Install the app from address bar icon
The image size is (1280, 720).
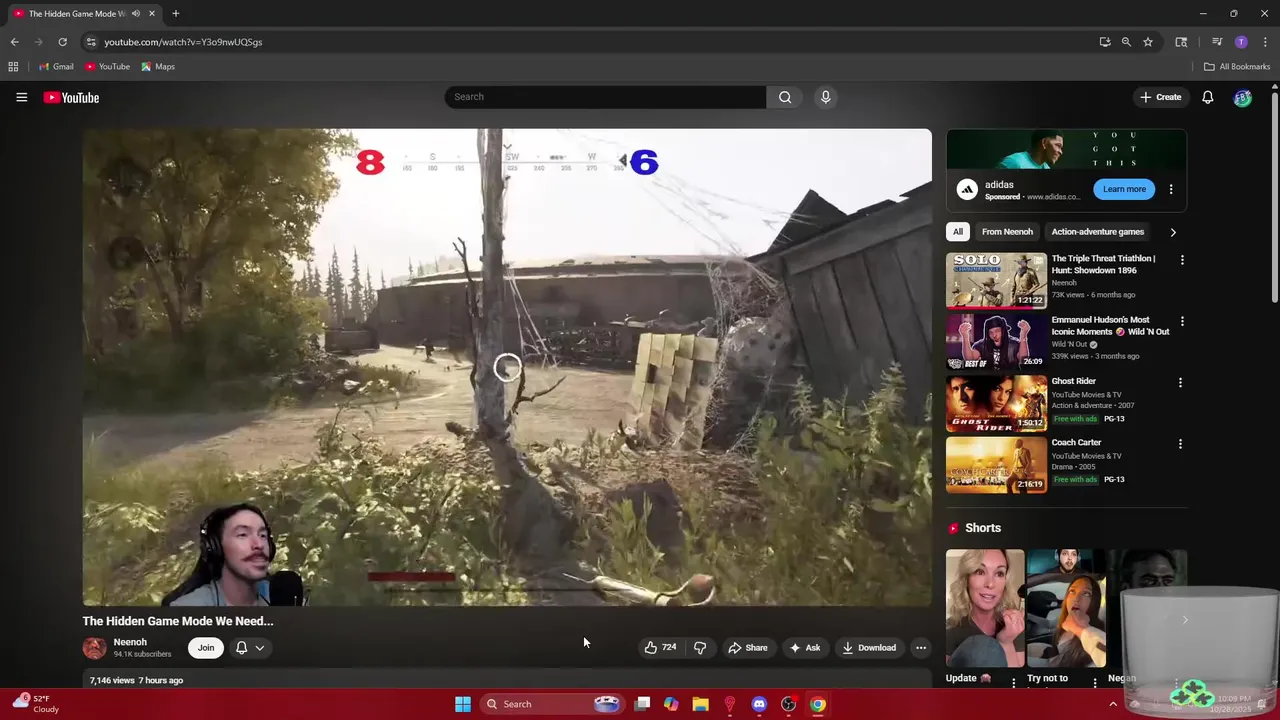[x=1105, y=42]
